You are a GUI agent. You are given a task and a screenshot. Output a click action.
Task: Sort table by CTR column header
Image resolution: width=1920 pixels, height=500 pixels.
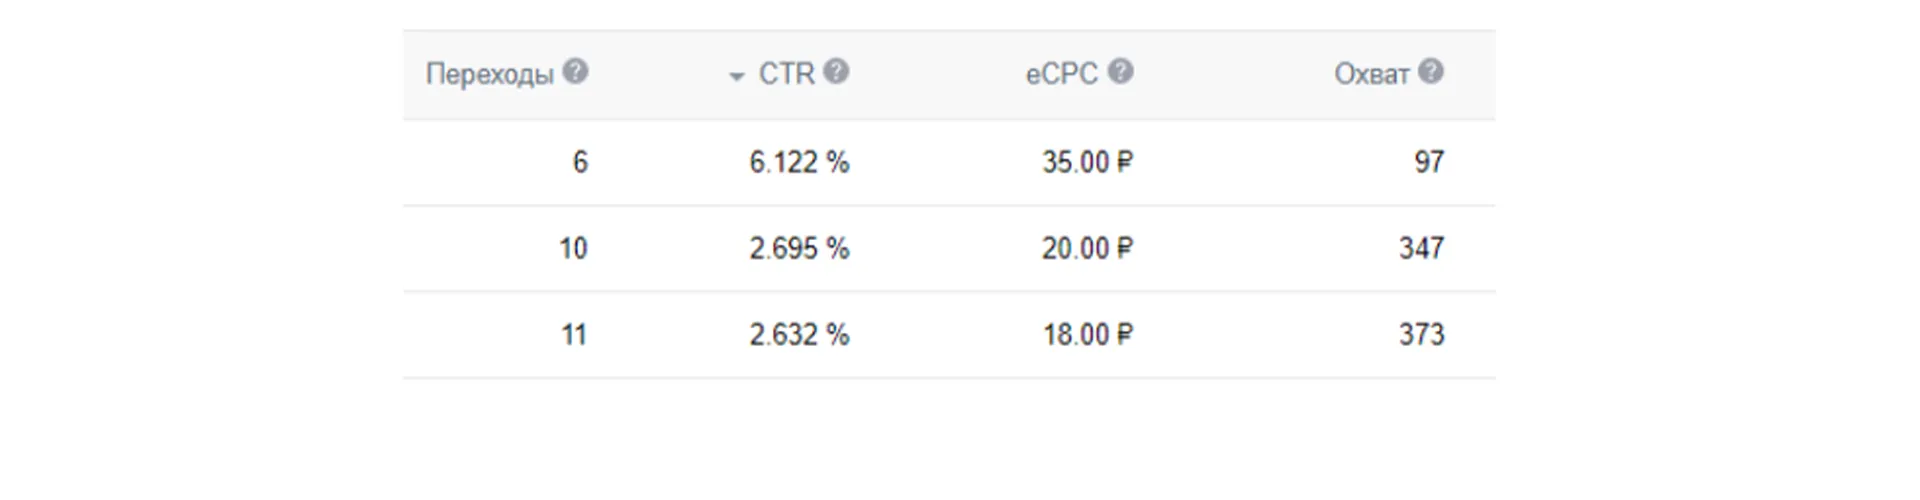(x=786, y=73)
